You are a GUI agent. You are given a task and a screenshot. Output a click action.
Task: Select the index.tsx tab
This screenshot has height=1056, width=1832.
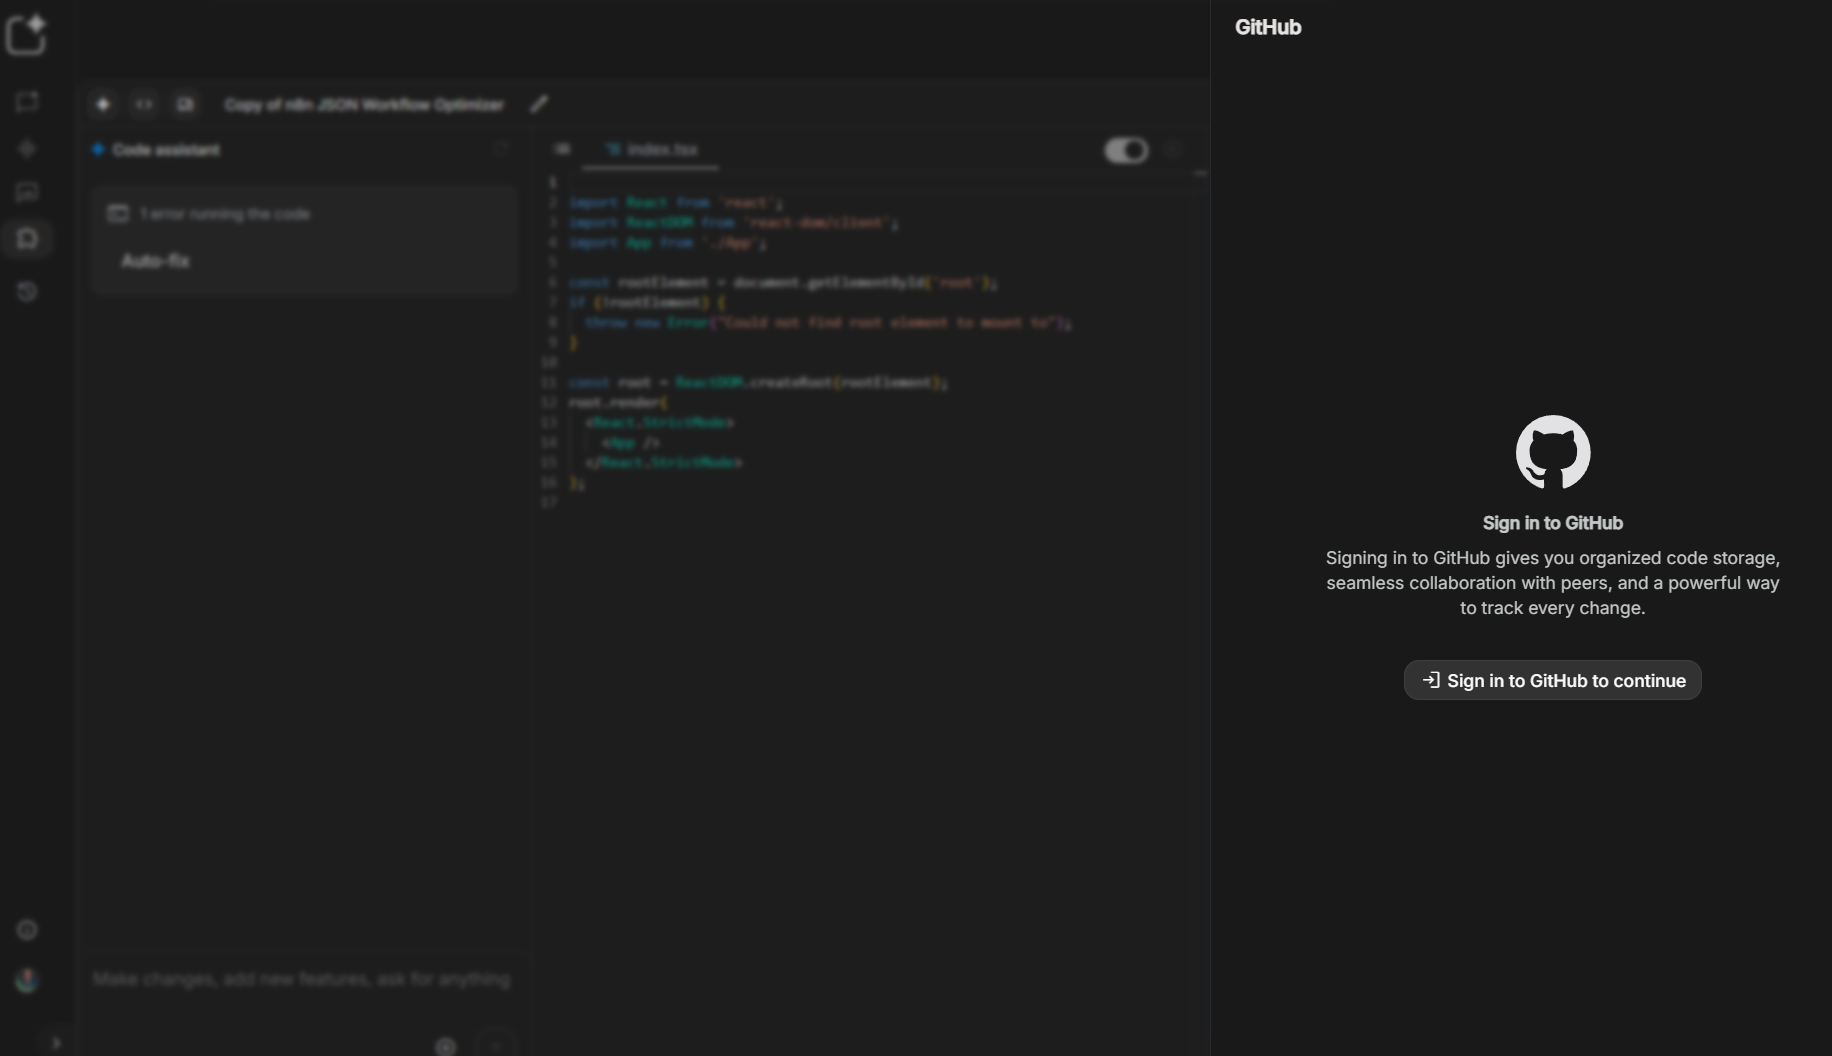point(653,149)
